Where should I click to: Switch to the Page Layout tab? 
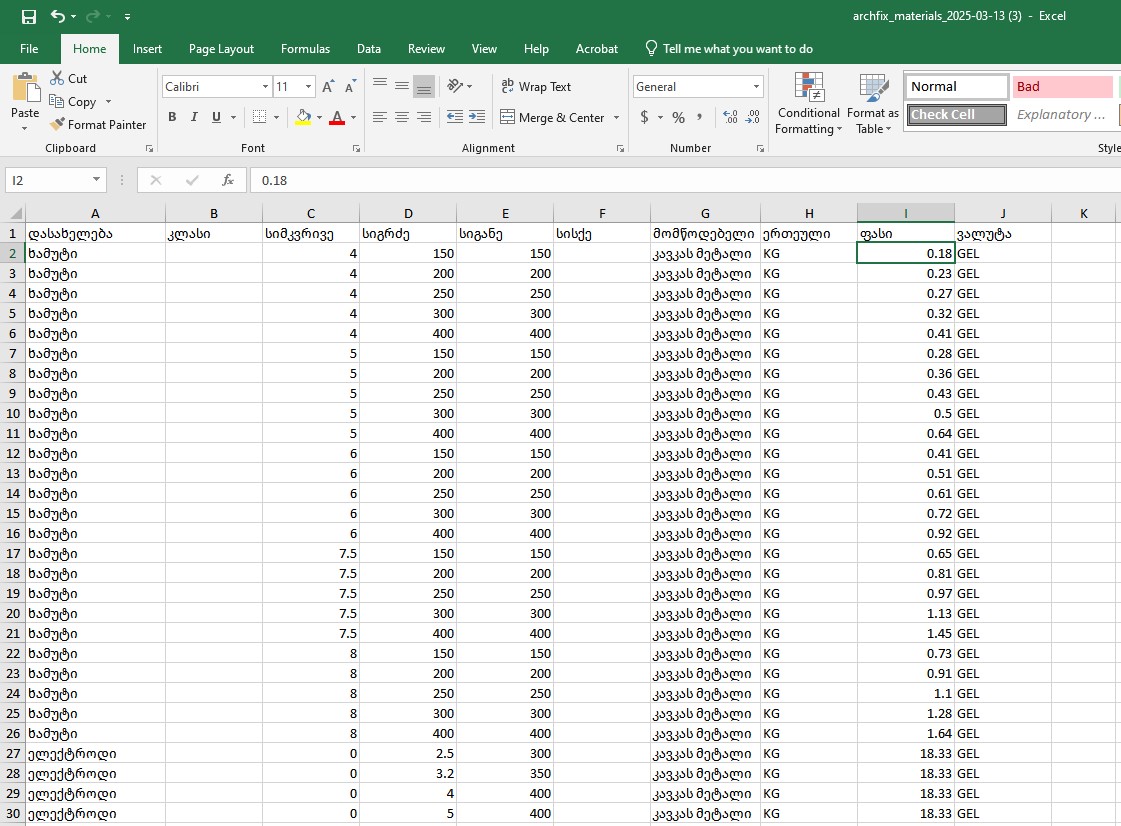[x=222, y=49]
